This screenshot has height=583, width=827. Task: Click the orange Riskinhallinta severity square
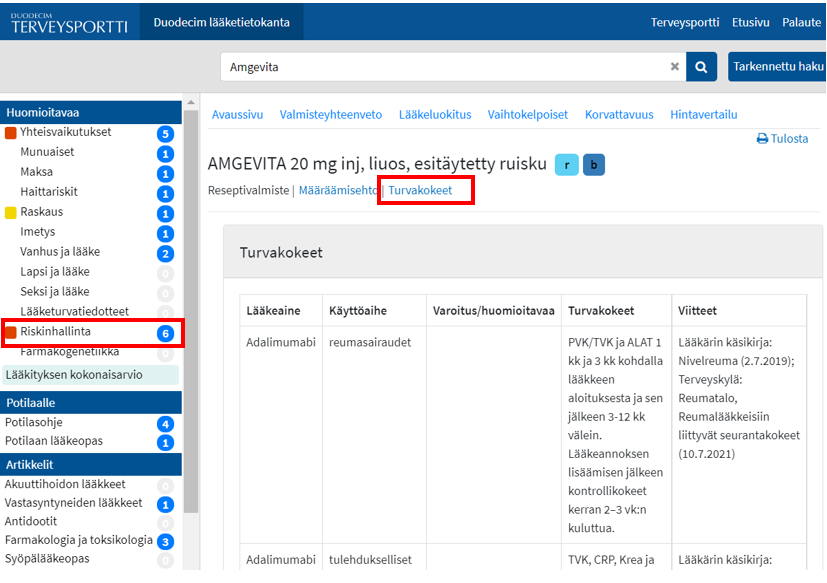pyautogui.click(x=11, y=332)
